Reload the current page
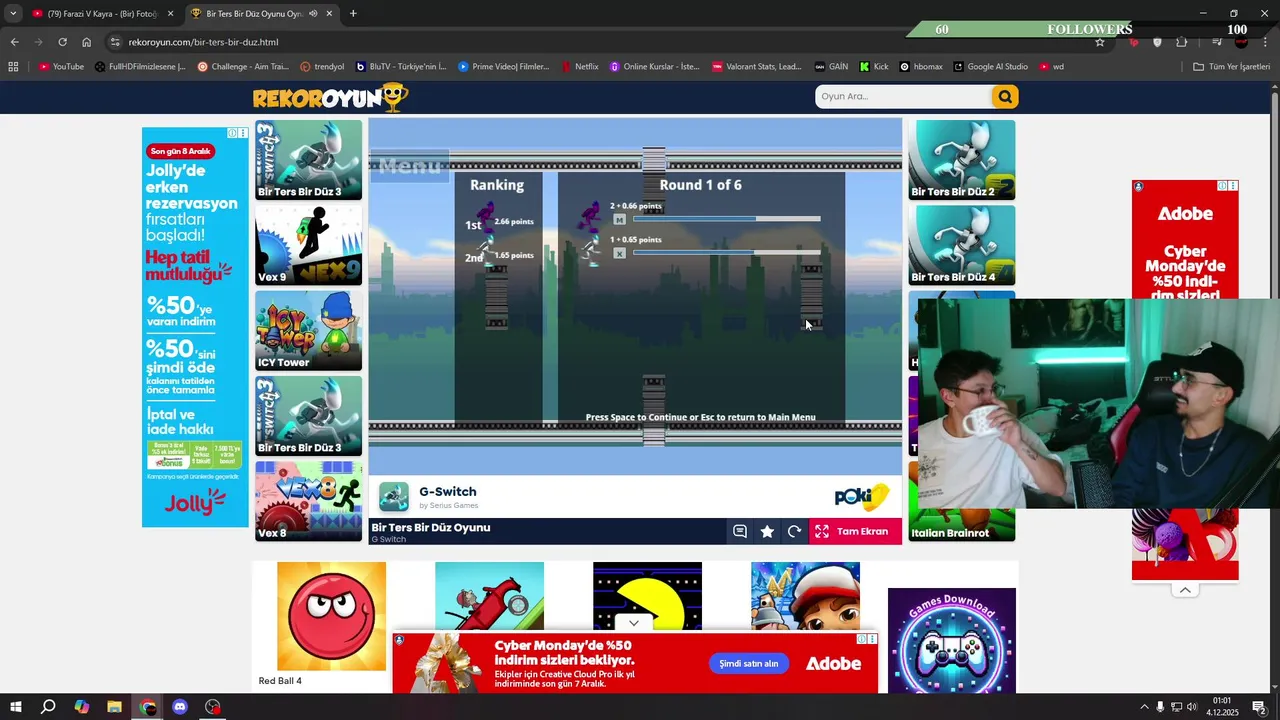This screenshot has height=720, width=1280. pyautogui.click(x=62, y=42)
